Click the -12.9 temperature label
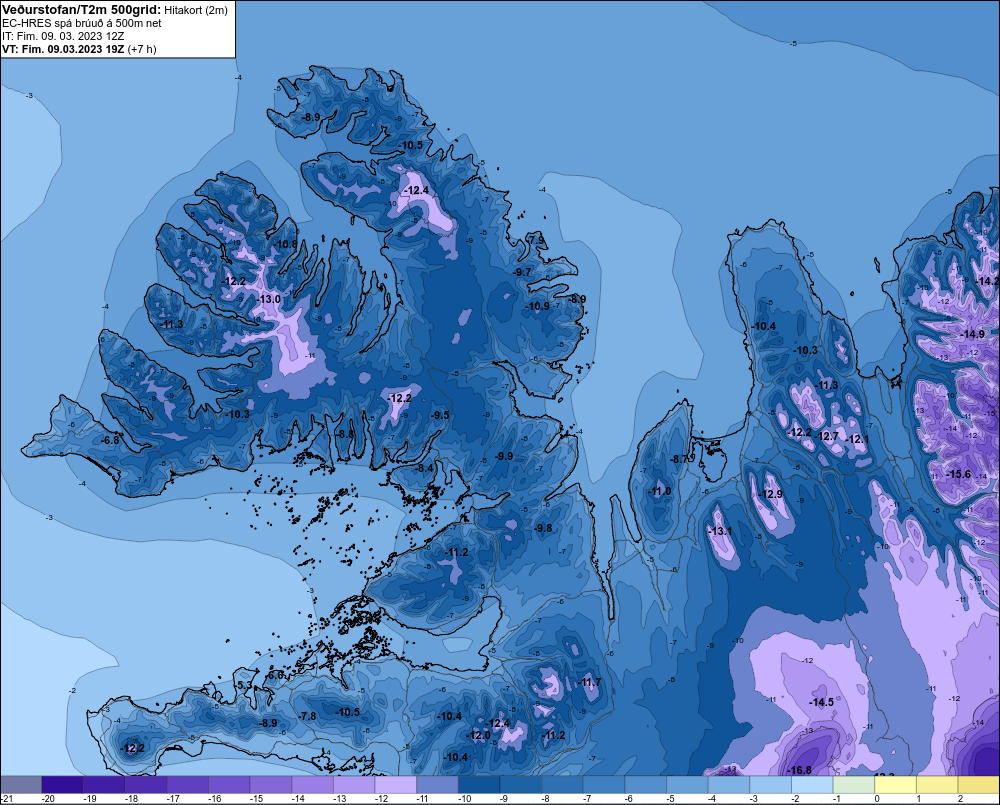 pos(771,494)
